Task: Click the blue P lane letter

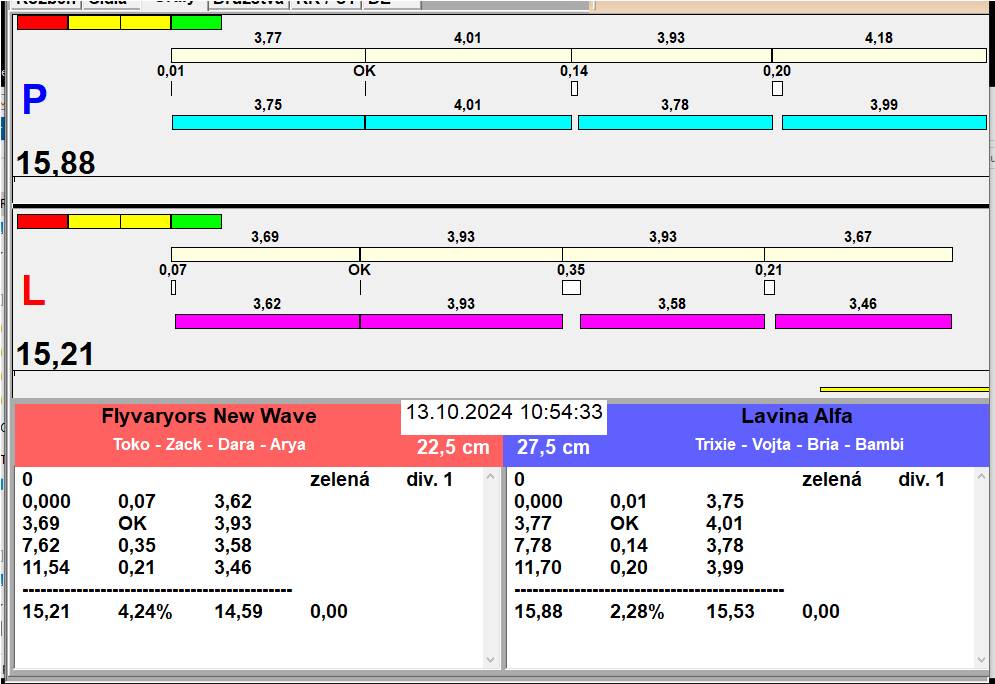Action: click(34, 100)
